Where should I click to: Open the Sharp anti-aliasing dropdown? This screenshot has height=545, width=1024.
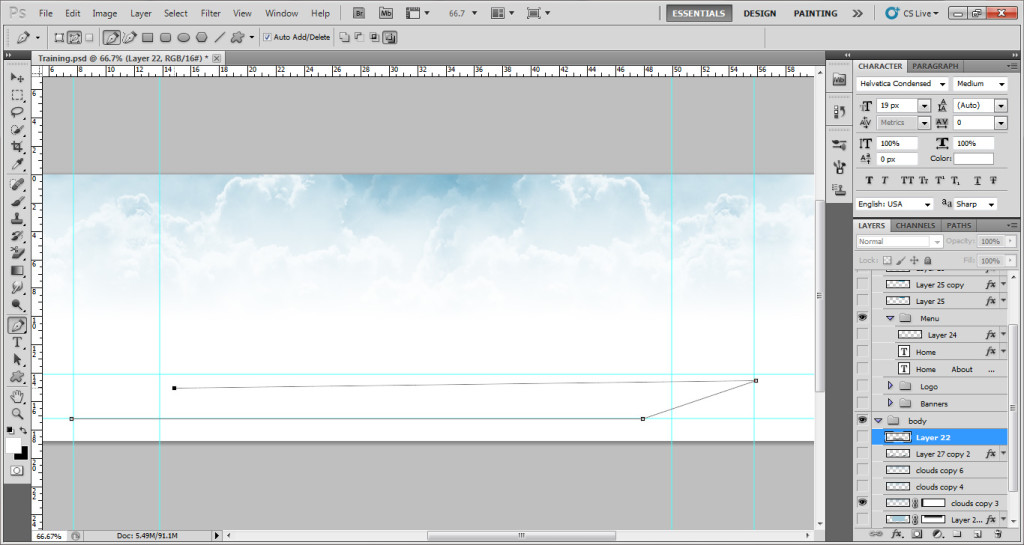[992, 204]
